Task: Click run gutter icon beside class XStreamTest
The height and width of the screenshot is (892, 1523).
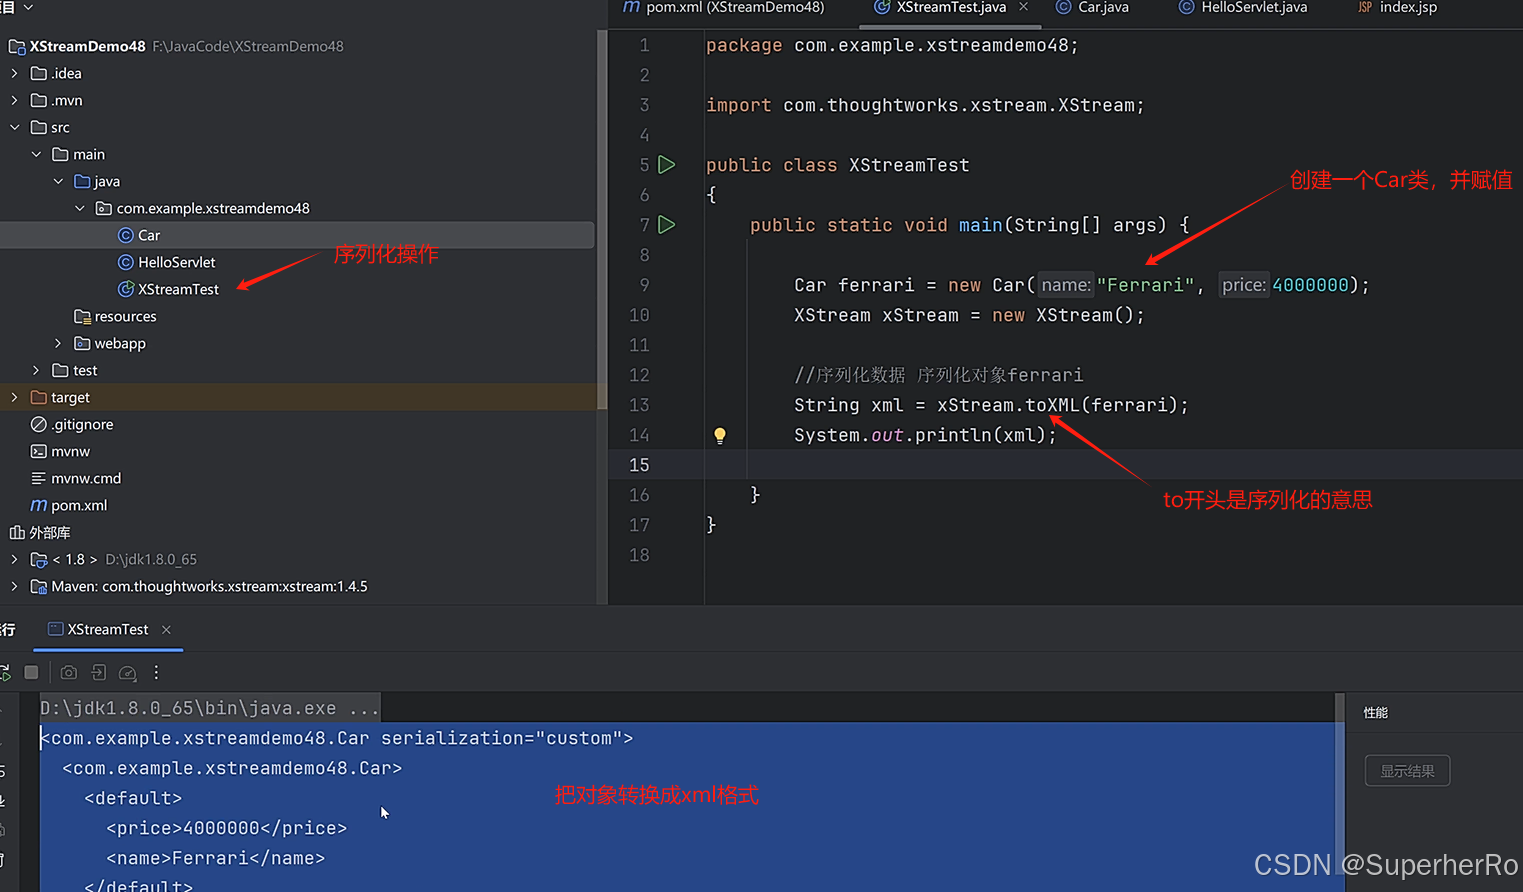Action: (667, 165)
